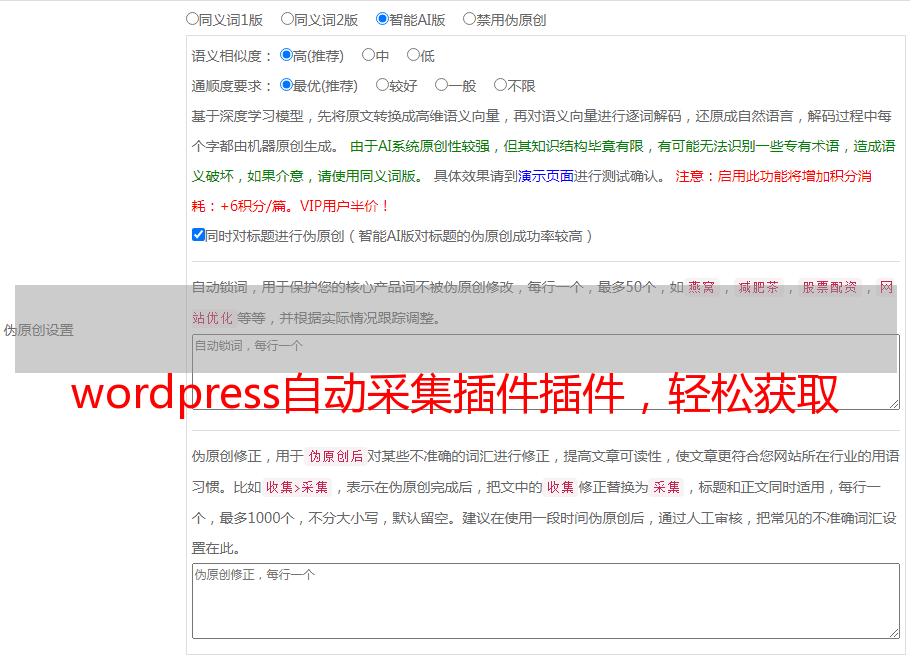911x658 pixels.
Task: Click the 伪原创修正 textarea resize handle
Action: coord(894,633)
